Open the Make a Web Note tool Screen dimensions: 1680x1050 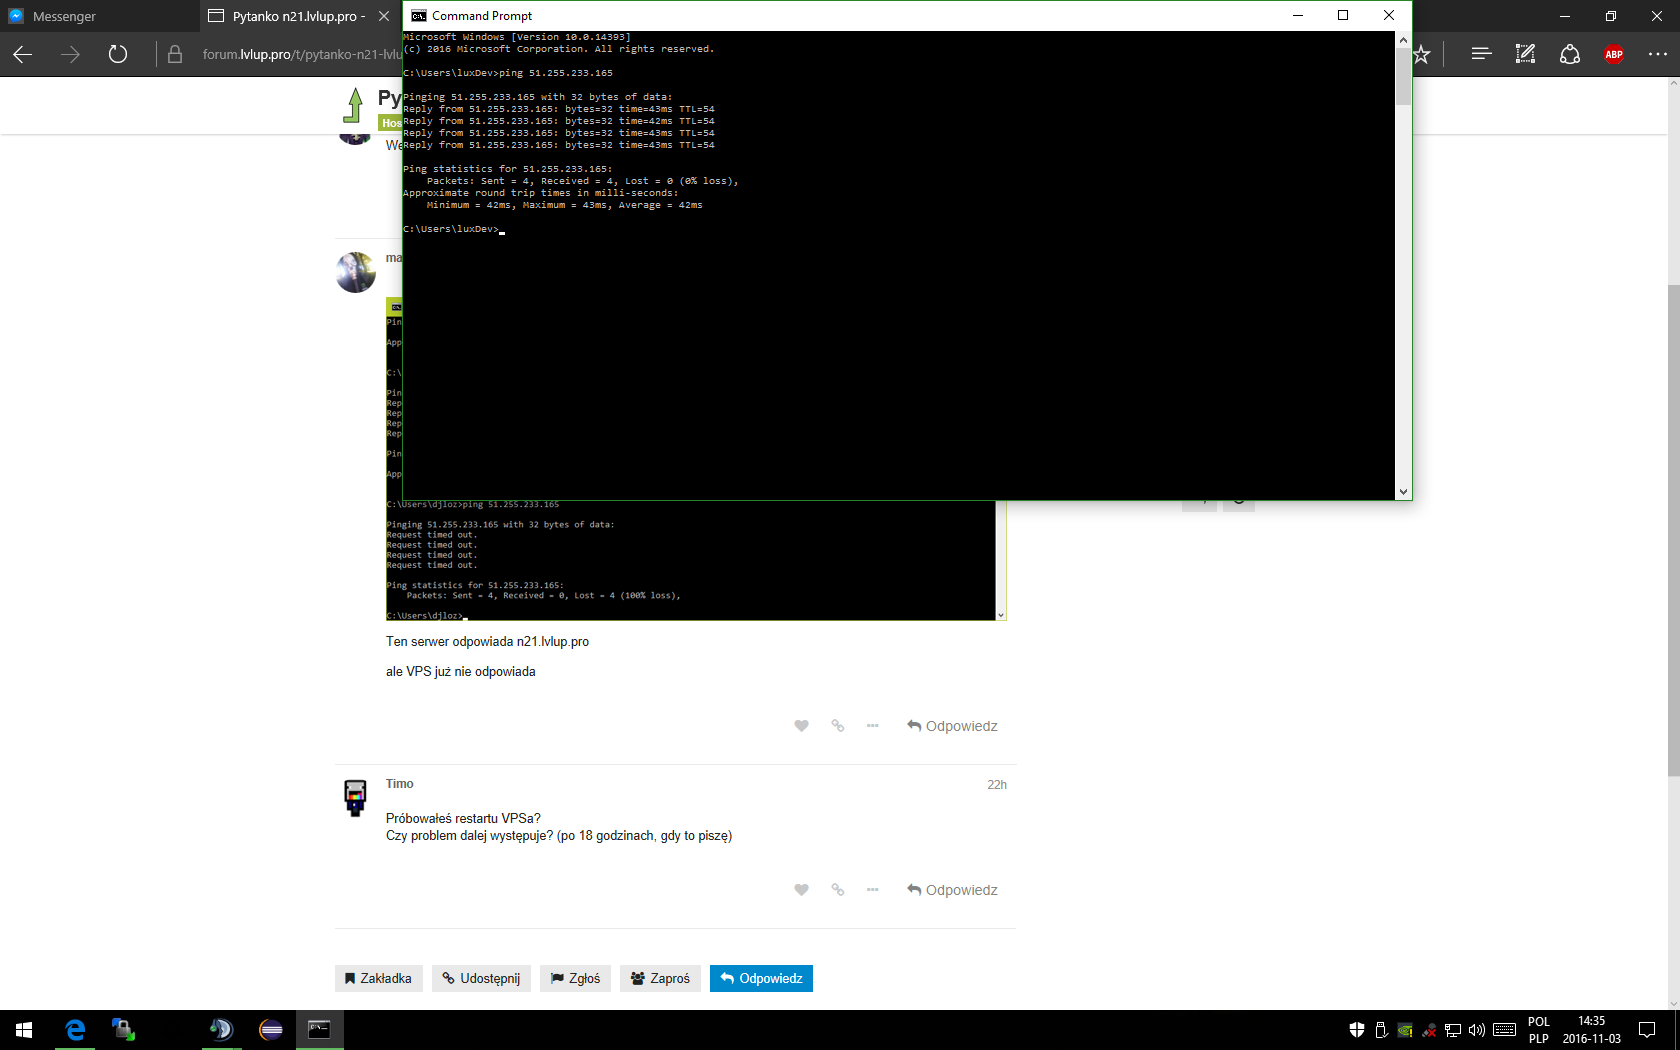pyautogui.click(x=1525, y=54)
